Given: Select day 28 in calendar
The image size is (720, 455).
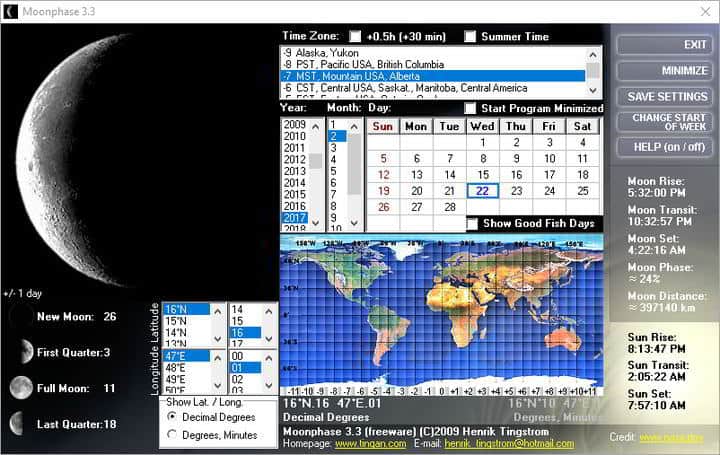Looking at the screenshot, I should tap(450, 207).
